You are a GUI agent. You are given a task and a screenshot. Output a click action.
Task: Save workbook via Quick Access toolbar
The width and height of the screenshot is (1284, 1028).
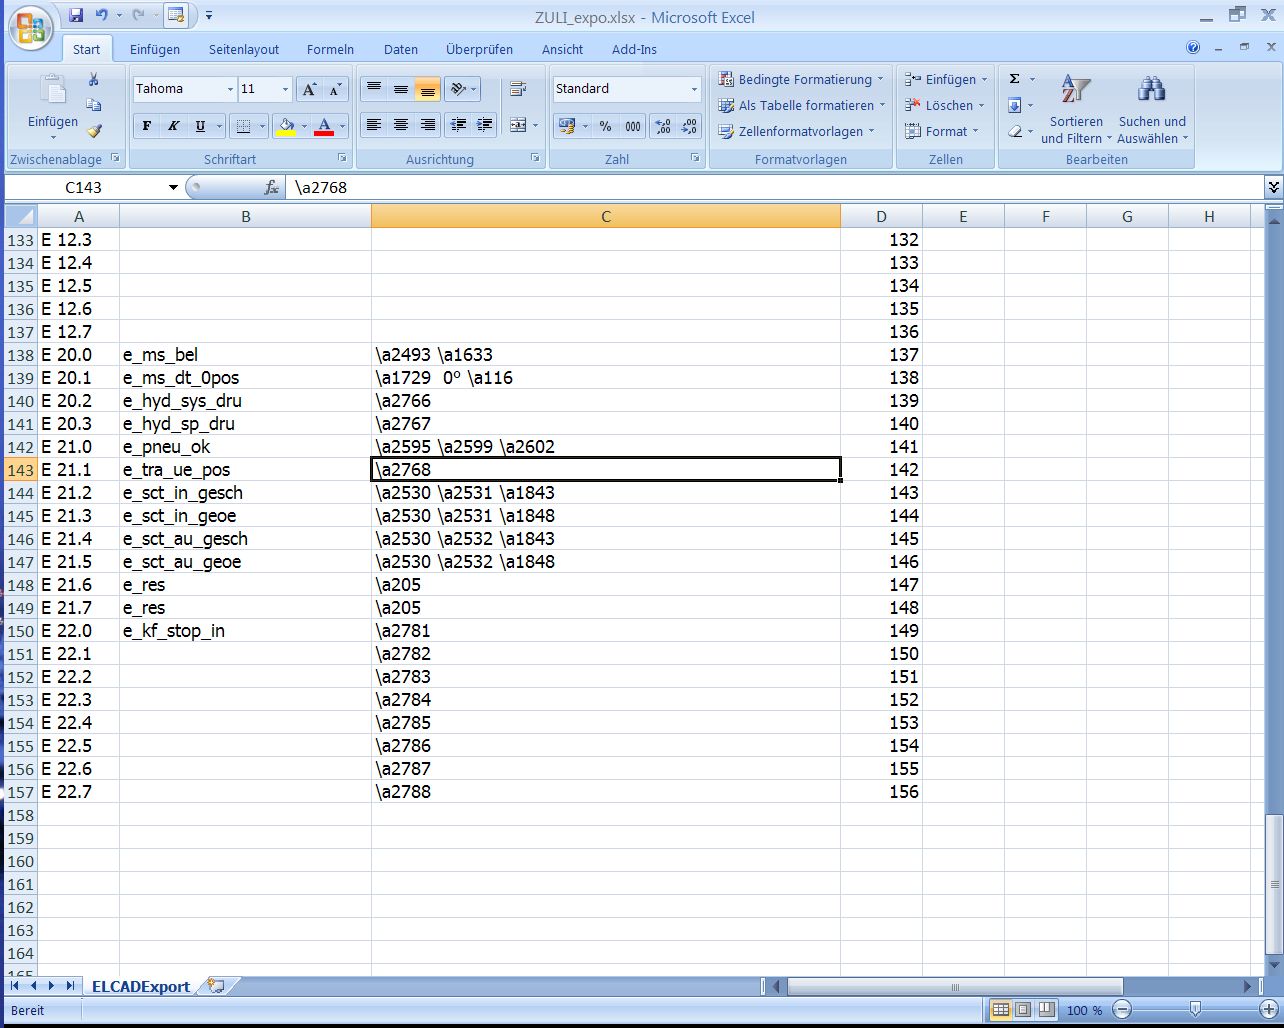point(77,15)
